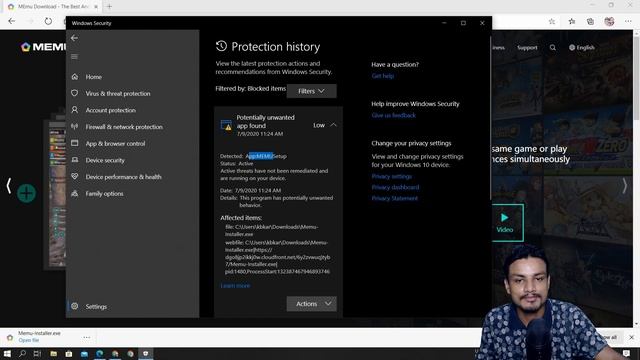Viewport: 640px width, 360px height.
Task: Click 'Potentially unwanted app found' title
Action: 266,122
